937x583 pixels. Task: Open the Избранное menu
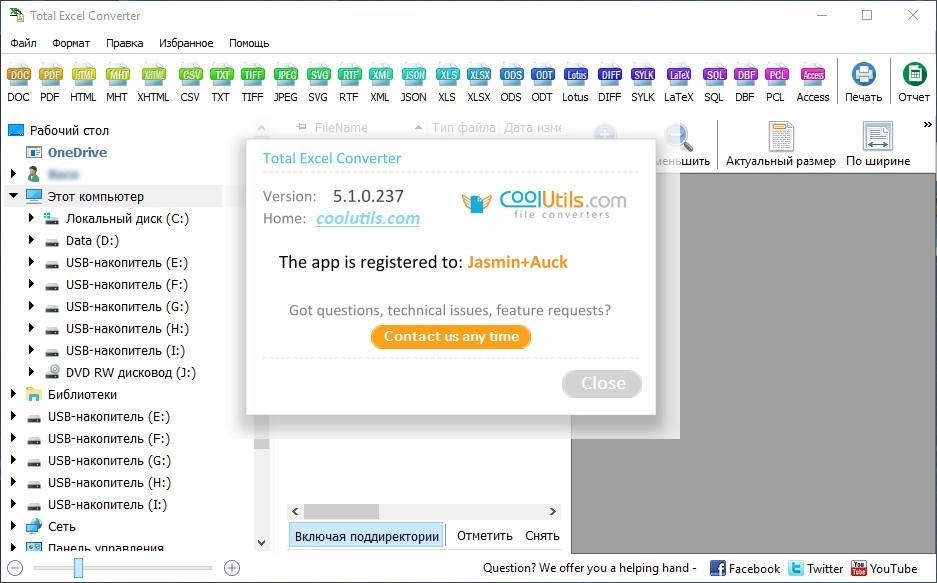tap(186, 43)
